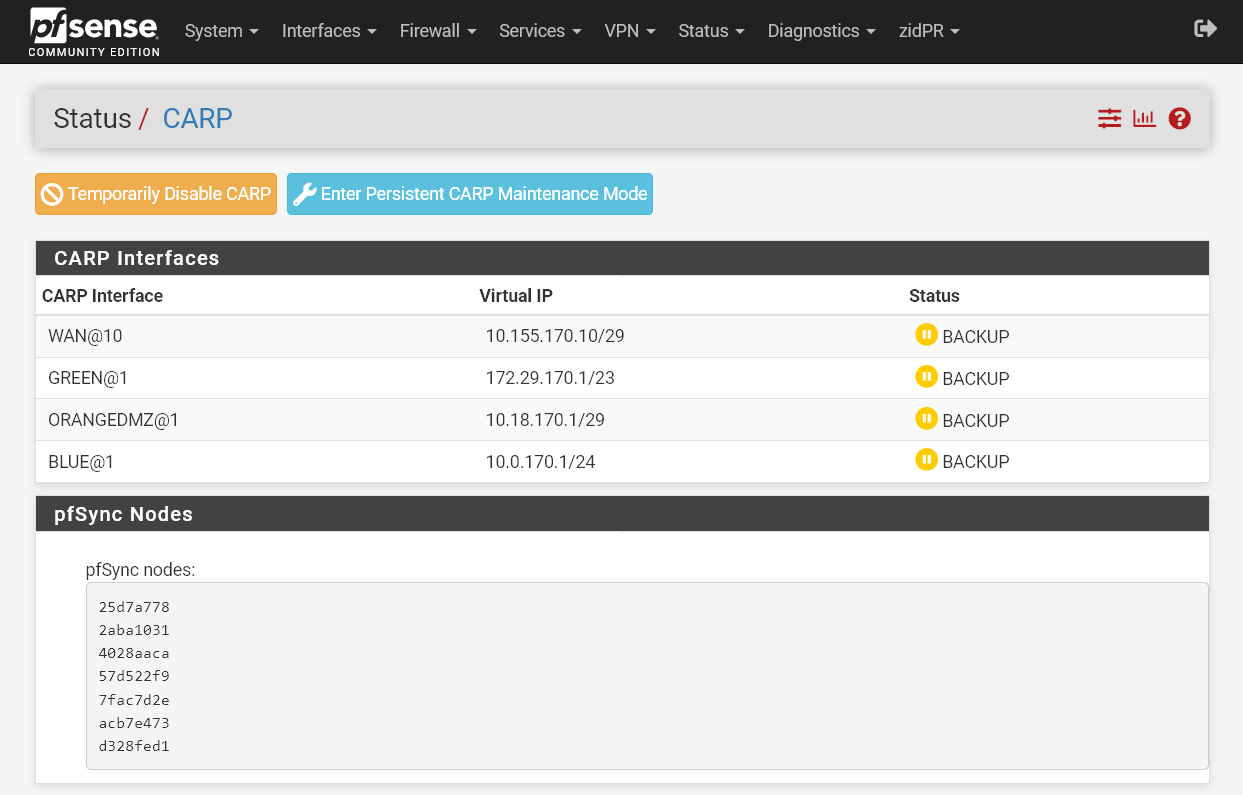The height and width of the screenshot is (795, 1243).
Task: Click the logout icon top right
Action: [1204, 29]
